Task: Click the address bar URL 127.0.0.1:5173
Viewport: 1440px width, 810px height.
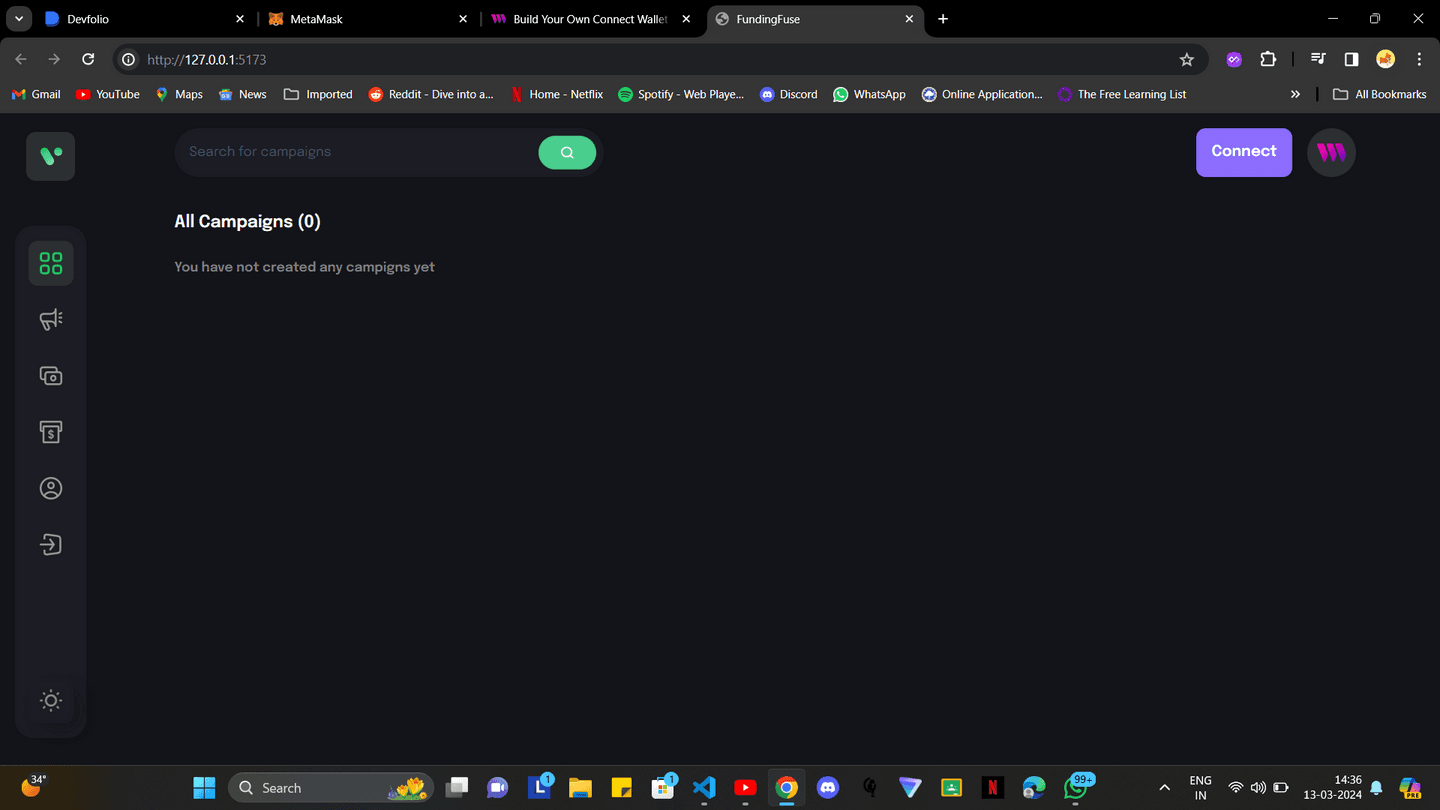Action: coord(207,60)
